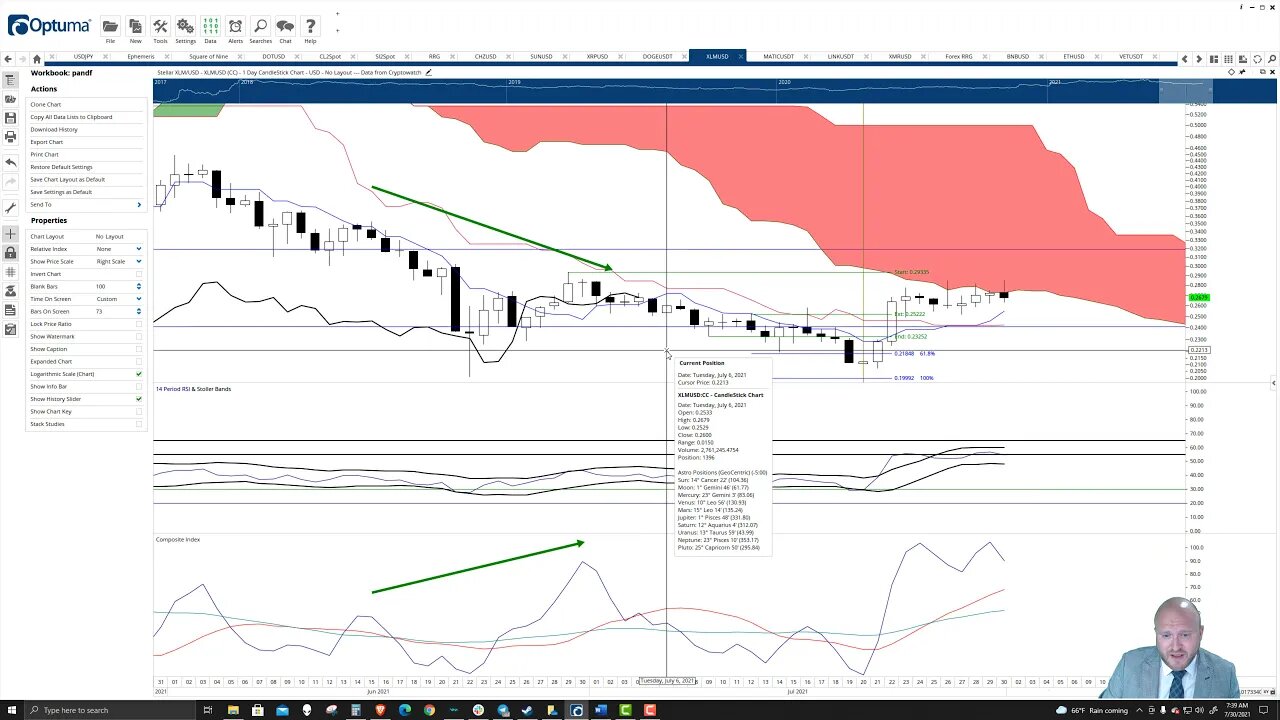Image resolution: width=1280 pixels, height=720 pixels.
Task: Click Restore Default Settings
Action: click(x=61, y=167)
